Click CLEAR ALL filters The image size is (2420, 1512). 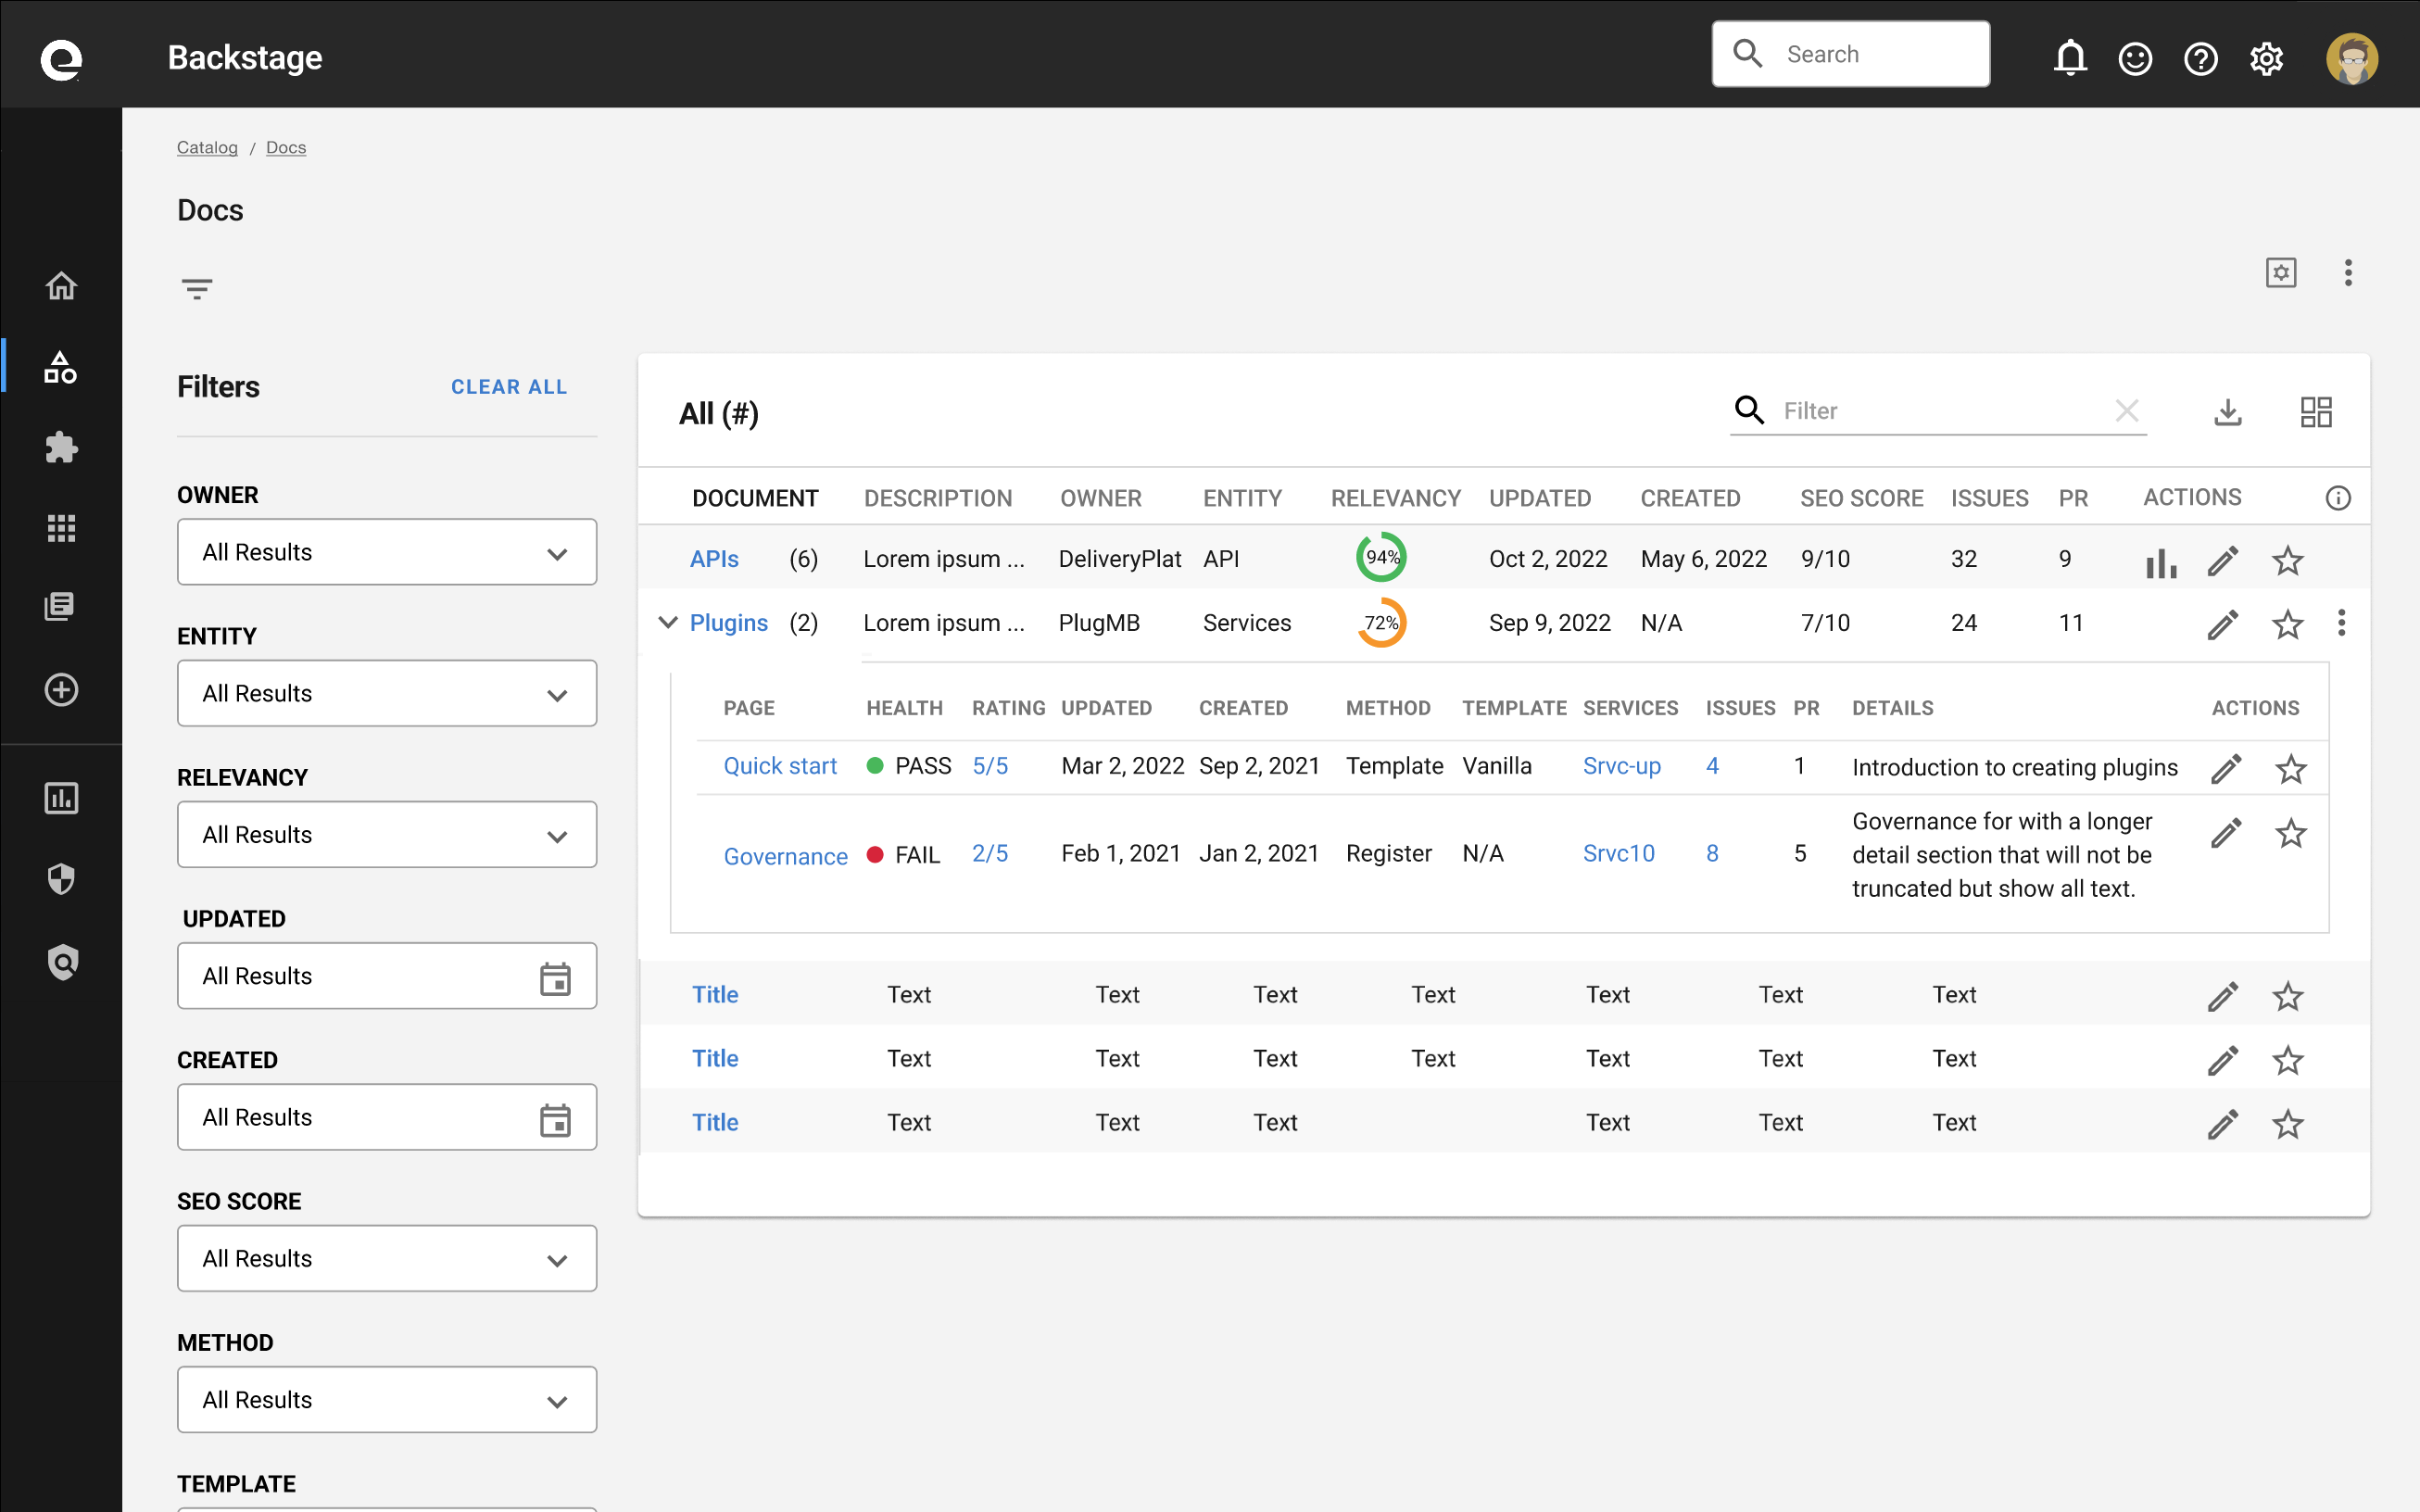[509, 387]
